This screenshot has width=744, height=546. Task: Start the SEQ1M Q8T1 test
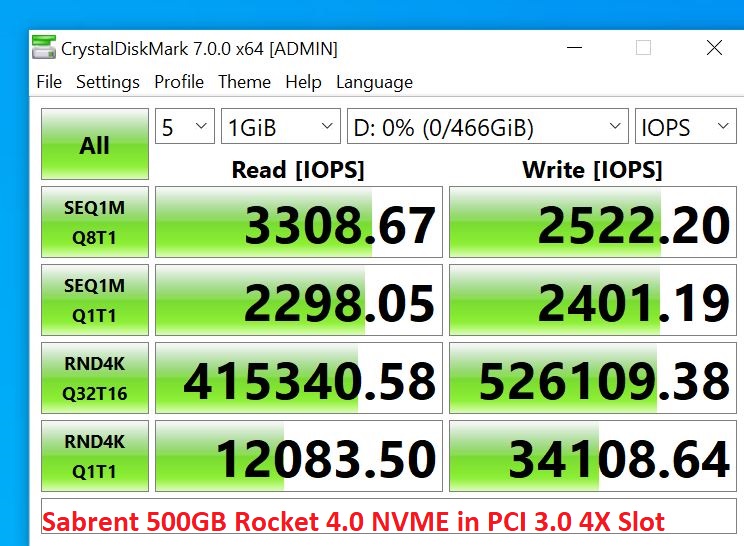[95, 222]
